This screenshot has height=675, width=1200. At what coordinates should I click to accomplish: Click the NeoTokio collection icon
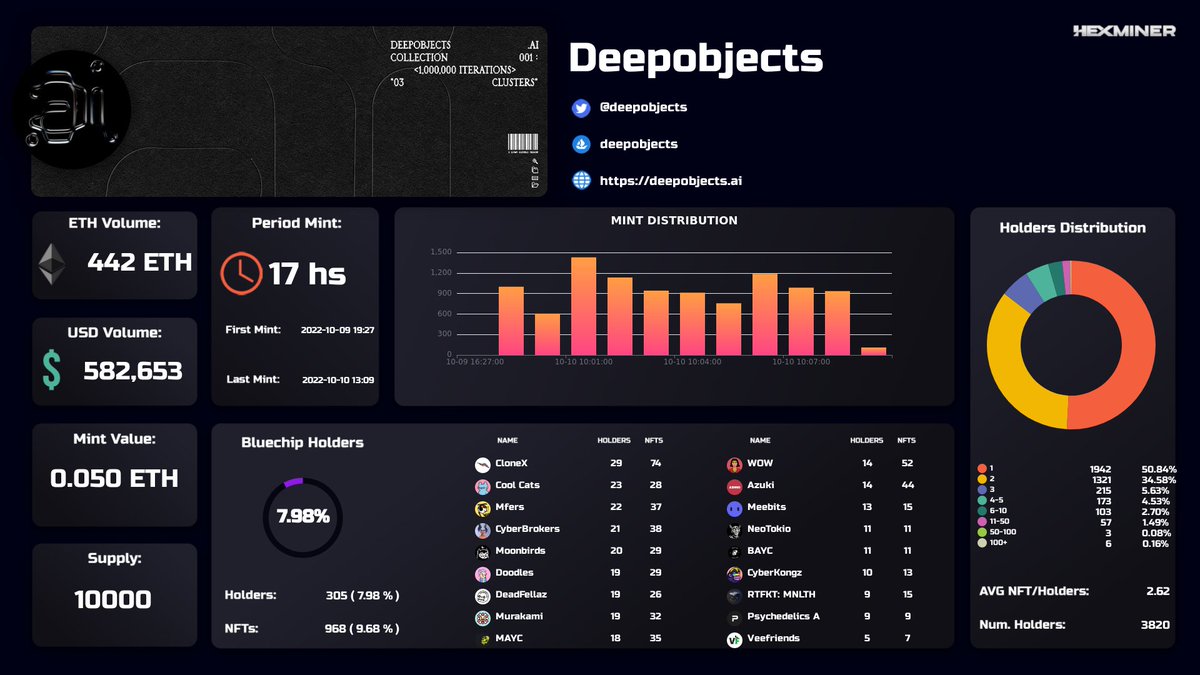click(x=735, y=530)
